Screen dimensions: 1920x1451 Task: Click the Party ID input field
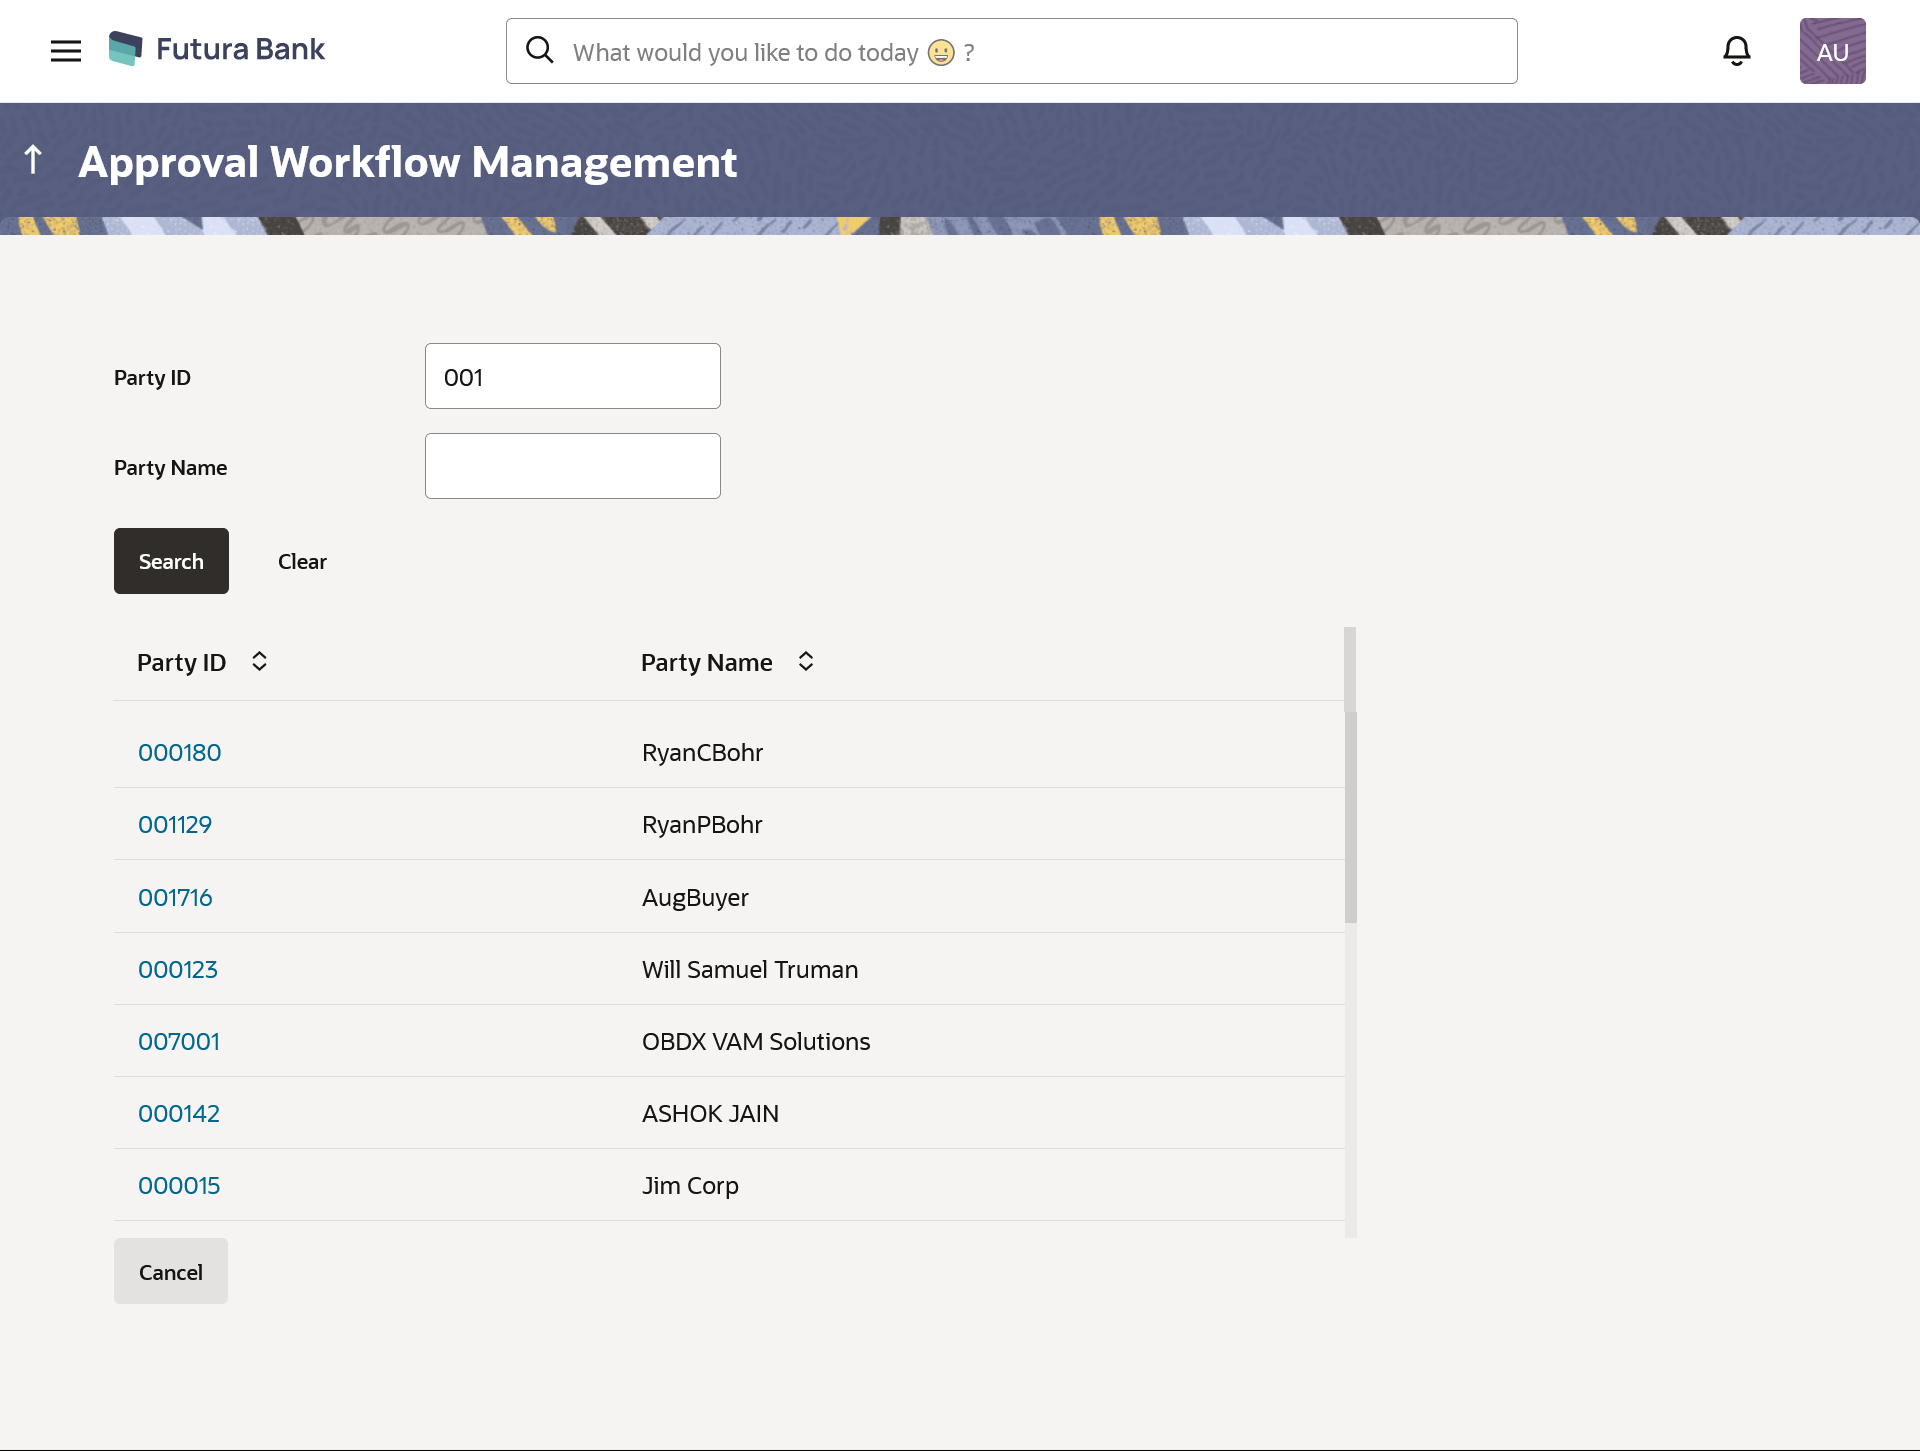pyautogui.click(x=572, y=377)
